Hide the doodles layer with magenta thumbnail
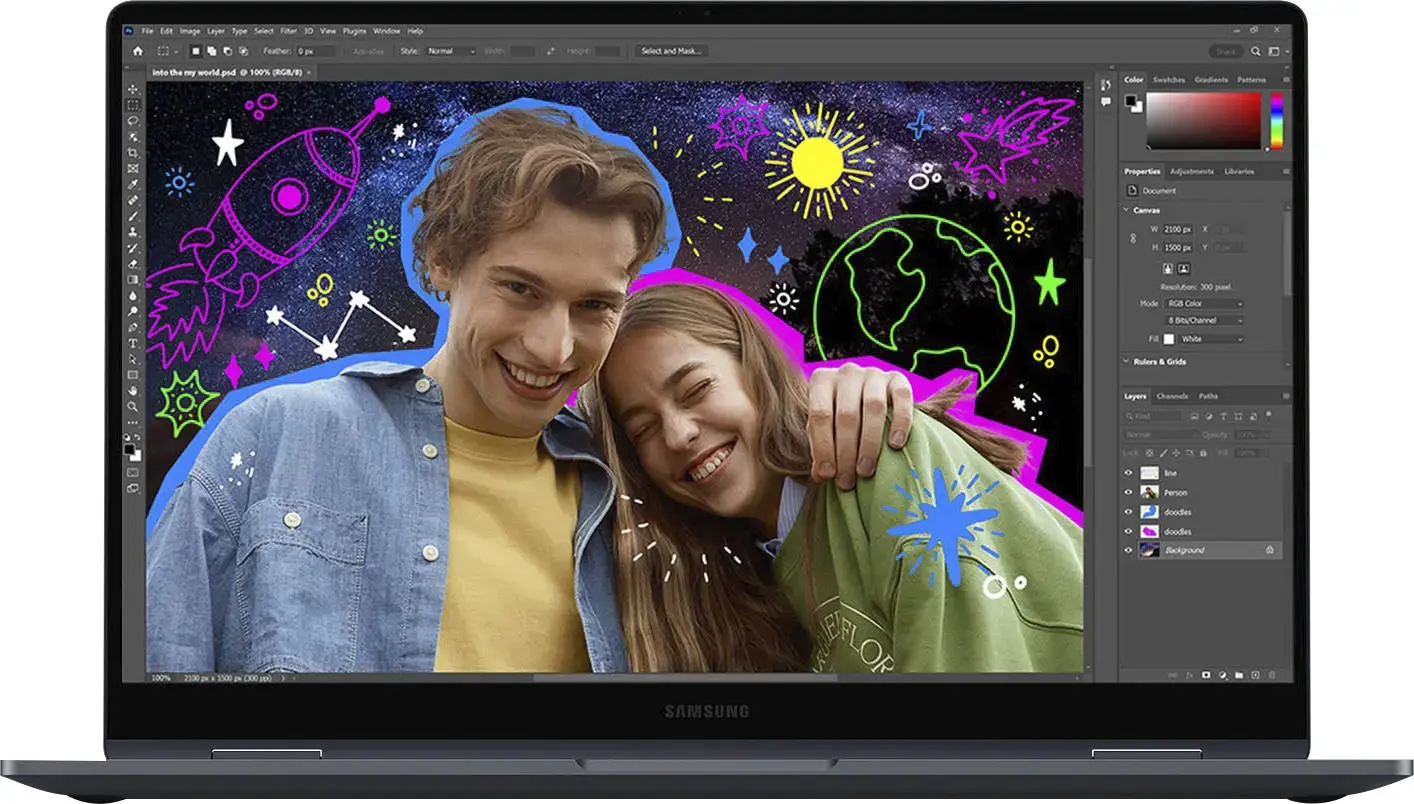This screenshot has width=1414, height=804. [1128, 531]
